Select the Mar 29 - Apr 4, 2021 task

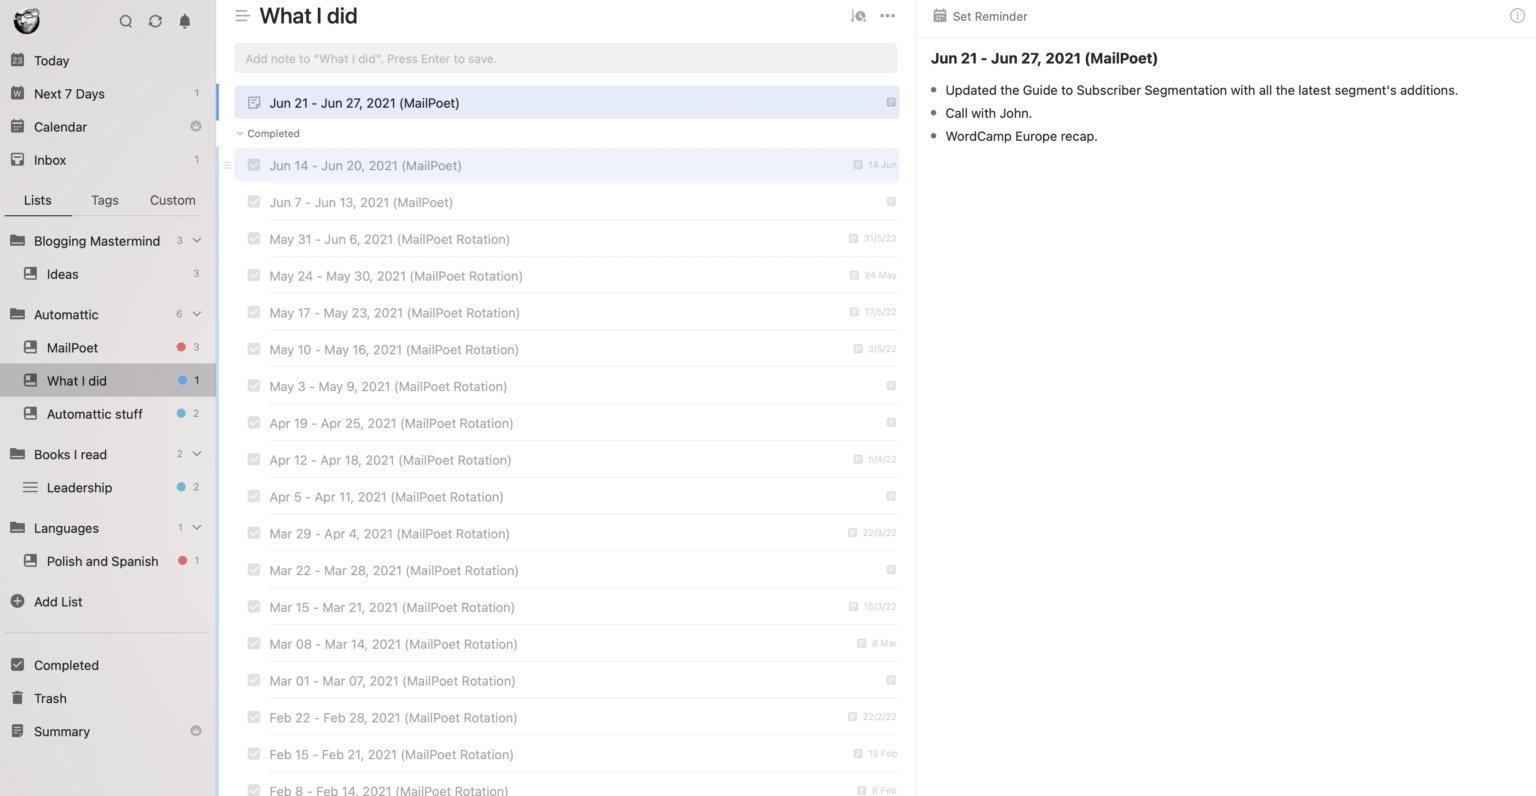[566, 533]
